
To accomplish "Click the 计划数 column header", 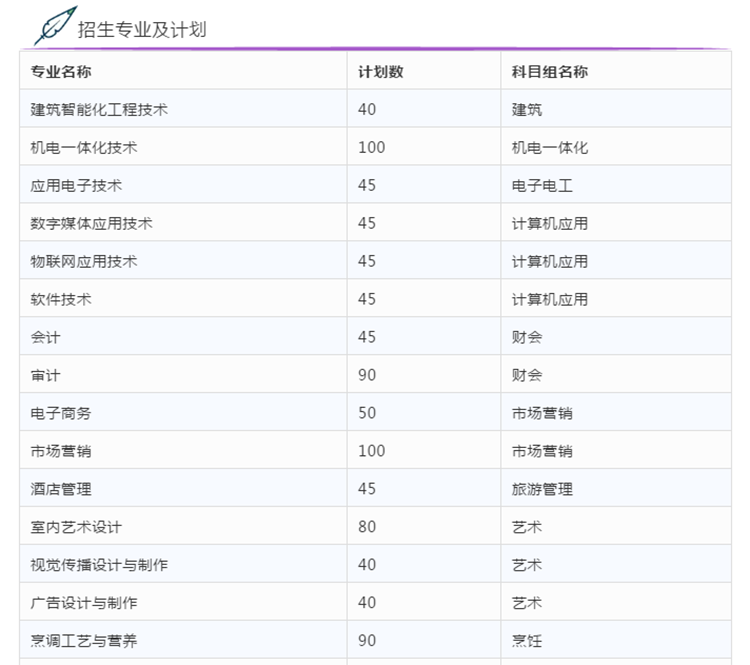I will 380,72.
